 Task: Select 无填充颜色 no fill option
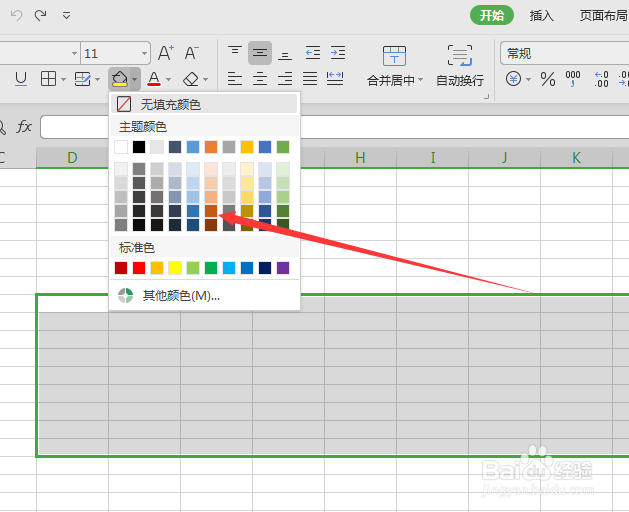[204, 104]
